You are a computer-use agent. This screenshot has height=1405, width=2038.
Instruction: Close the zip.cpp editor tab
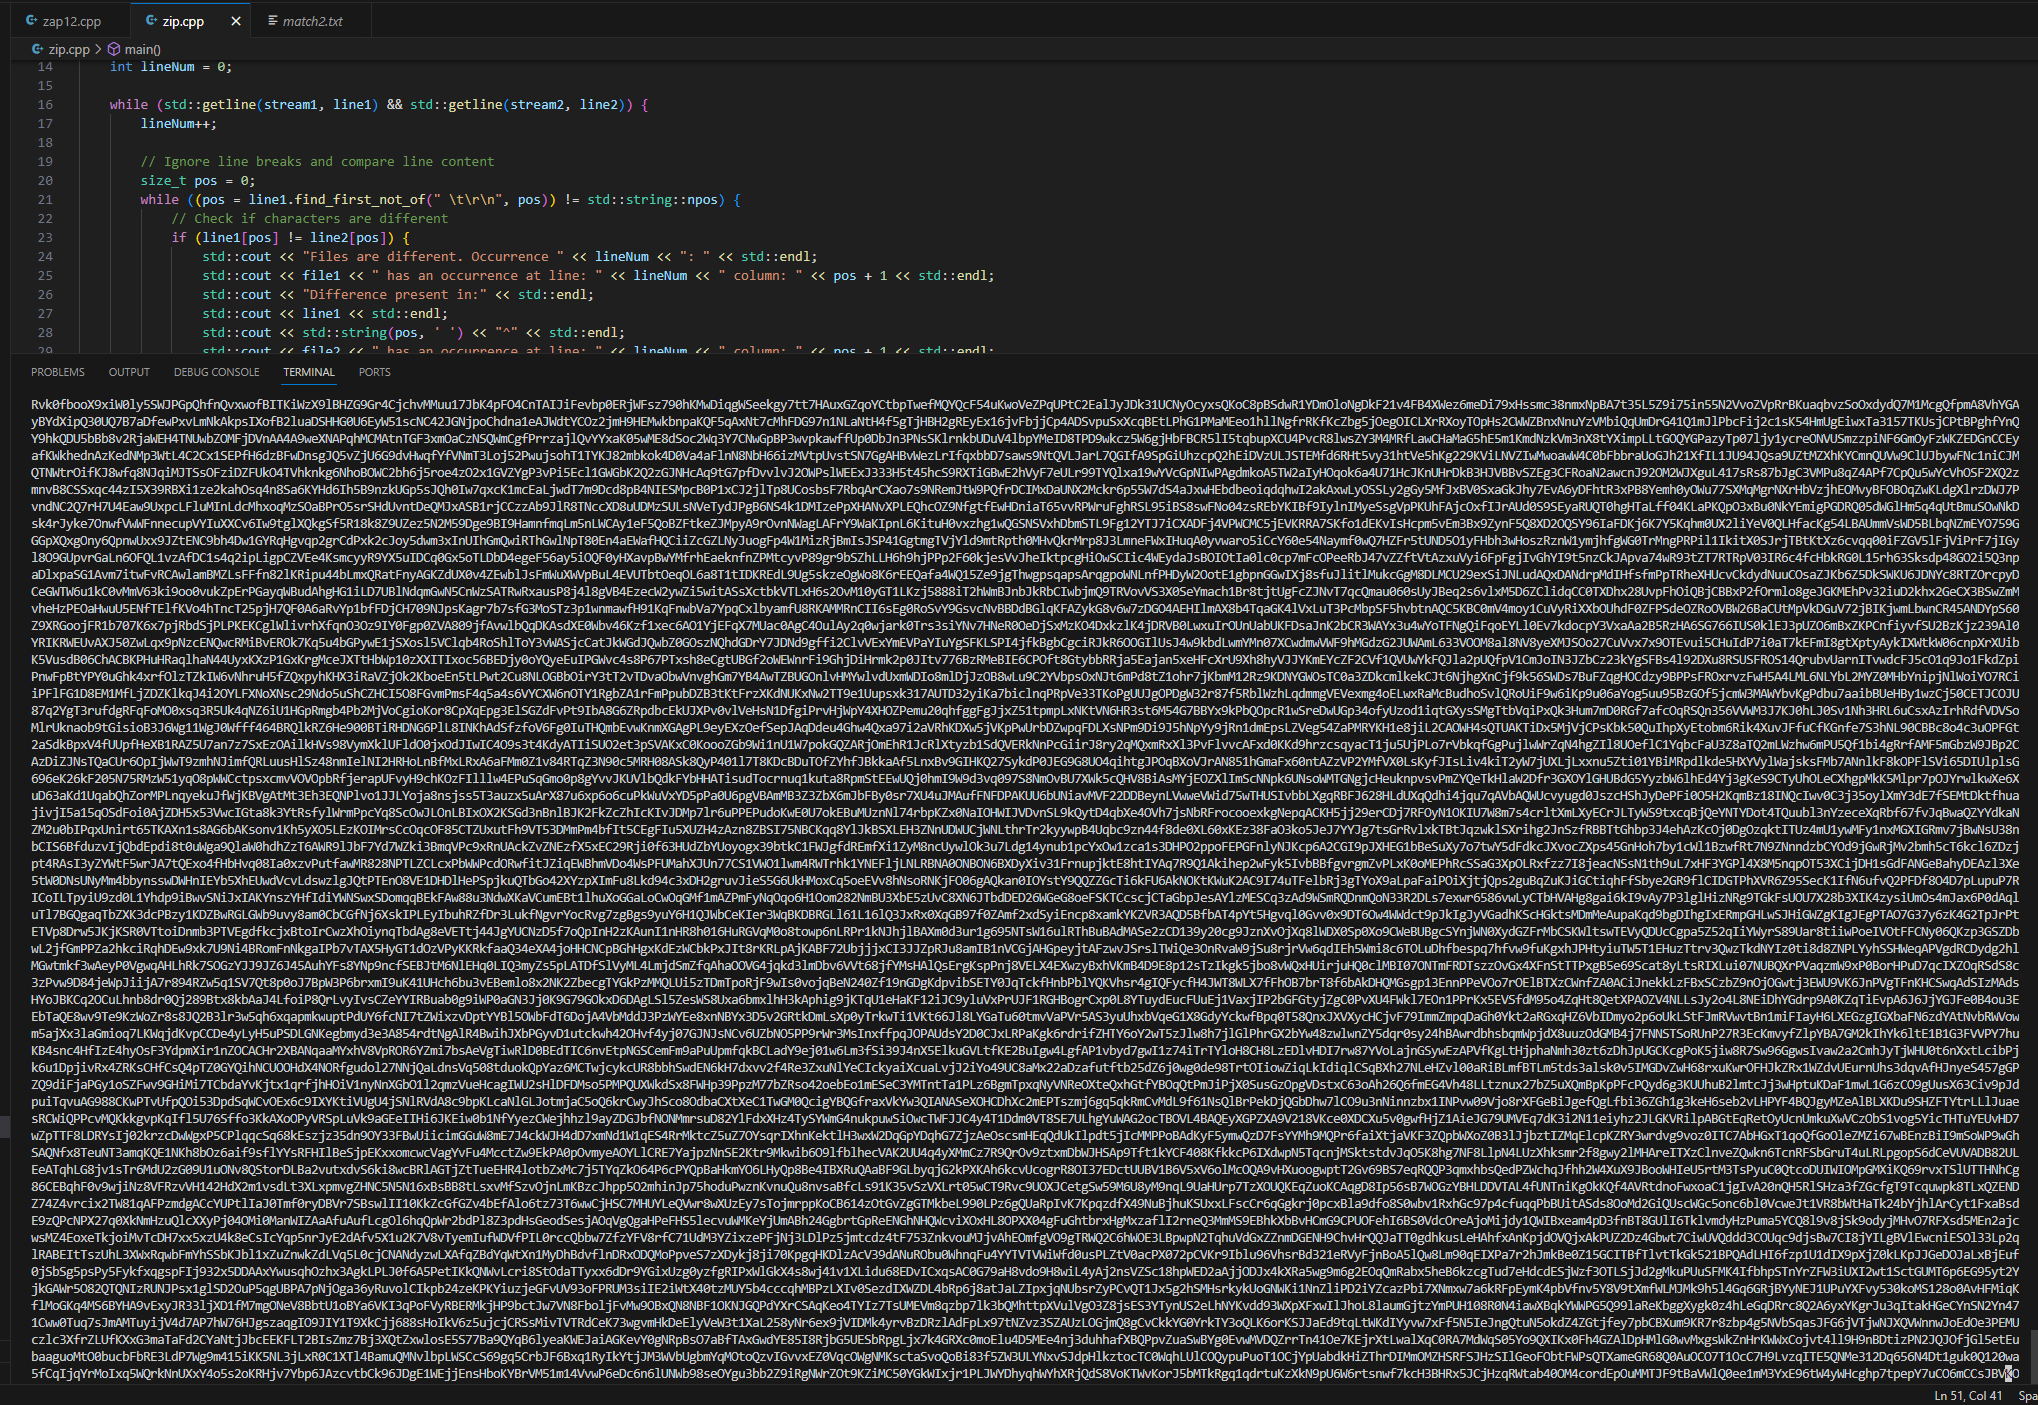click(236, 20)
